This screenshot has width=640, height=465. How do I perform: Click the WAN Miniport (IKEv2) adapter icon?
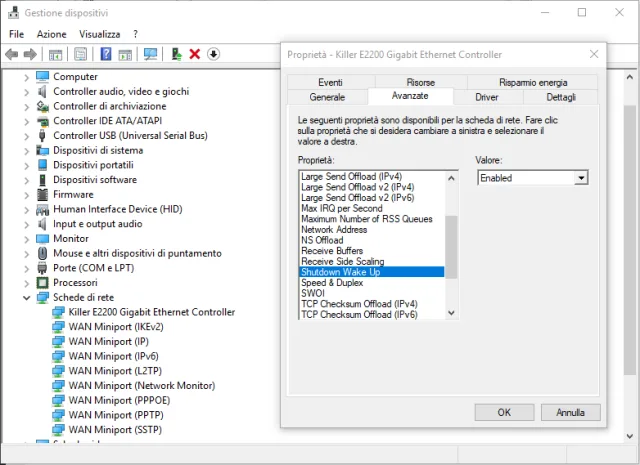coord(58,327)
